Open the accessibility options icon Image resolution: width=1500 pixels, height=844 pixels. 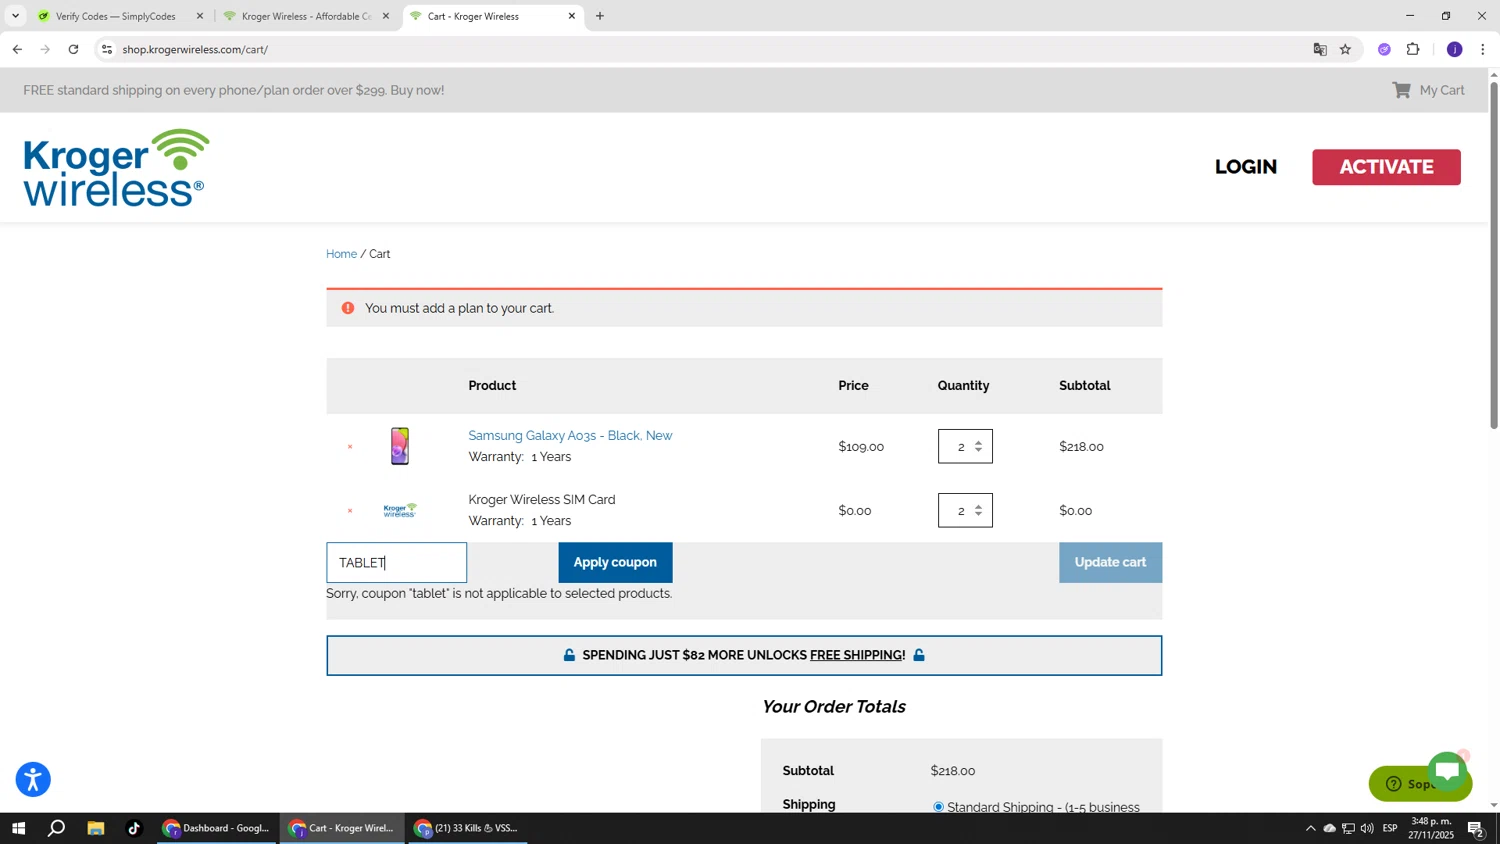point(33,779)
